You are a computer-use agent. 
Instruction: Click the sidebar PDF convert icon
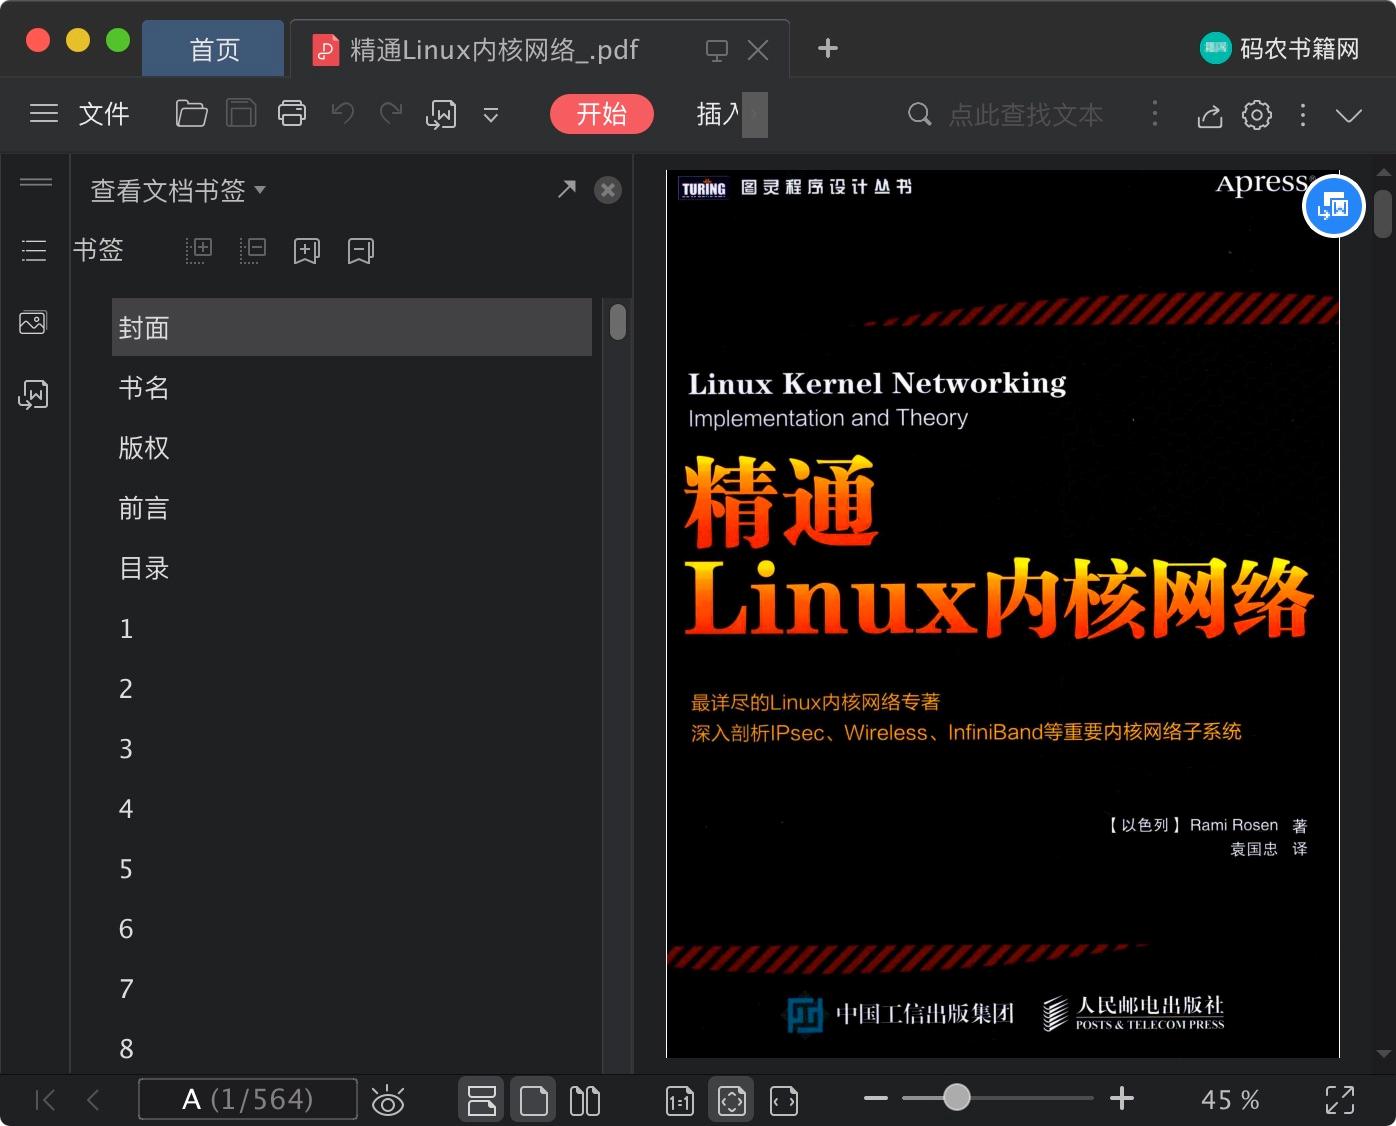(x=33, y=394)
